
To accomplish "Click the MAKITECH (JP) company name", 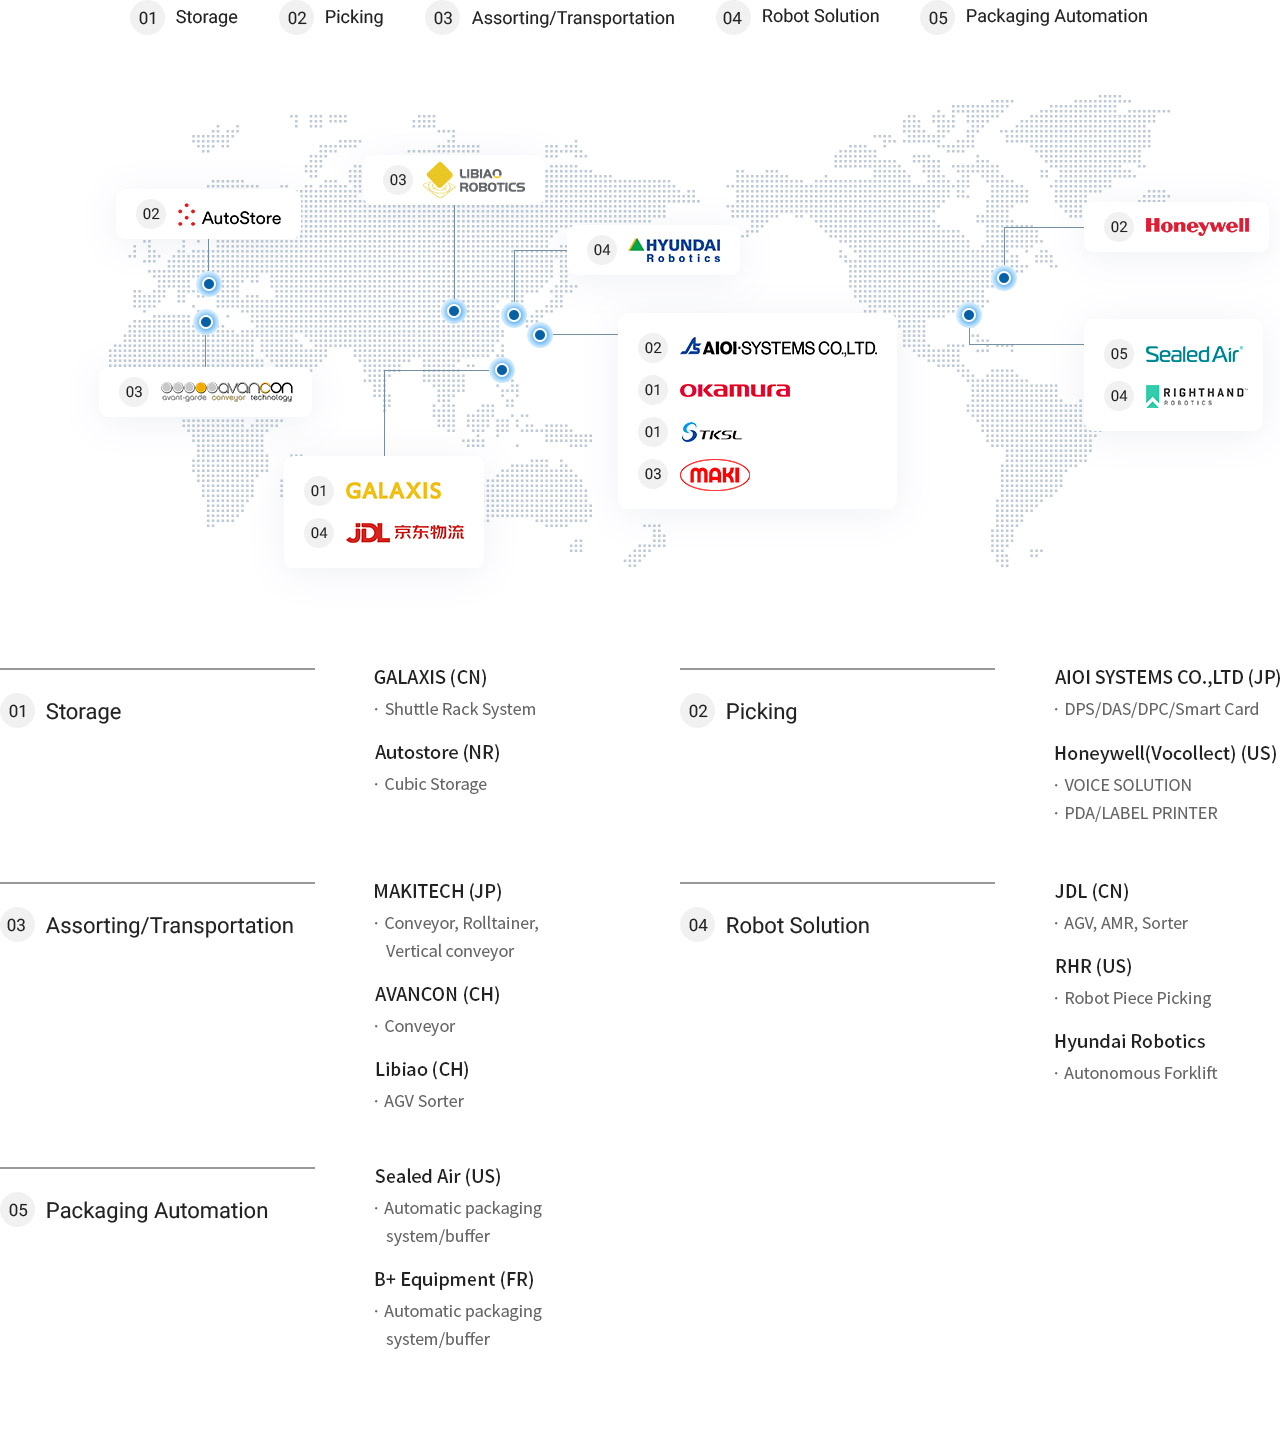I will (438, 891).
